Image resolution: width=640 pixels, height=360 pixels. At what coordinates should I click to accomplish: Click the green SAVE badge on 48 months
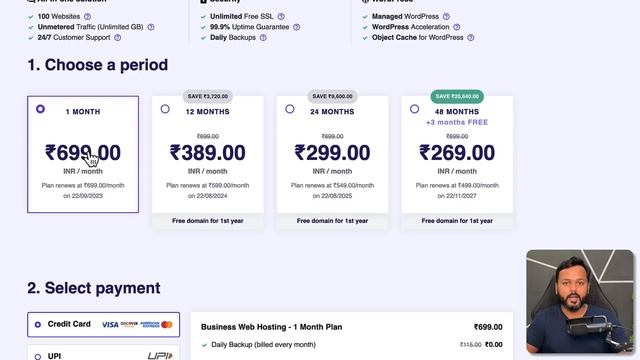click(457, 96)
